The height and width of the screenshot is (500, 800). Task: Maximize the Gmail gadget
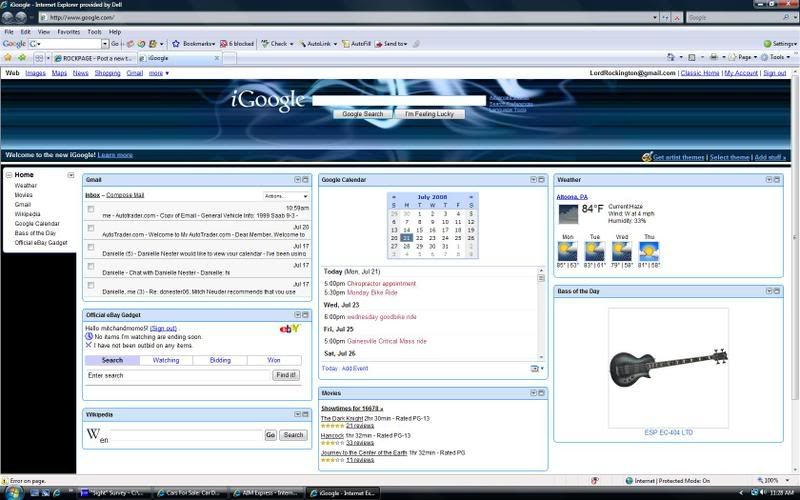tap(306, 180)
